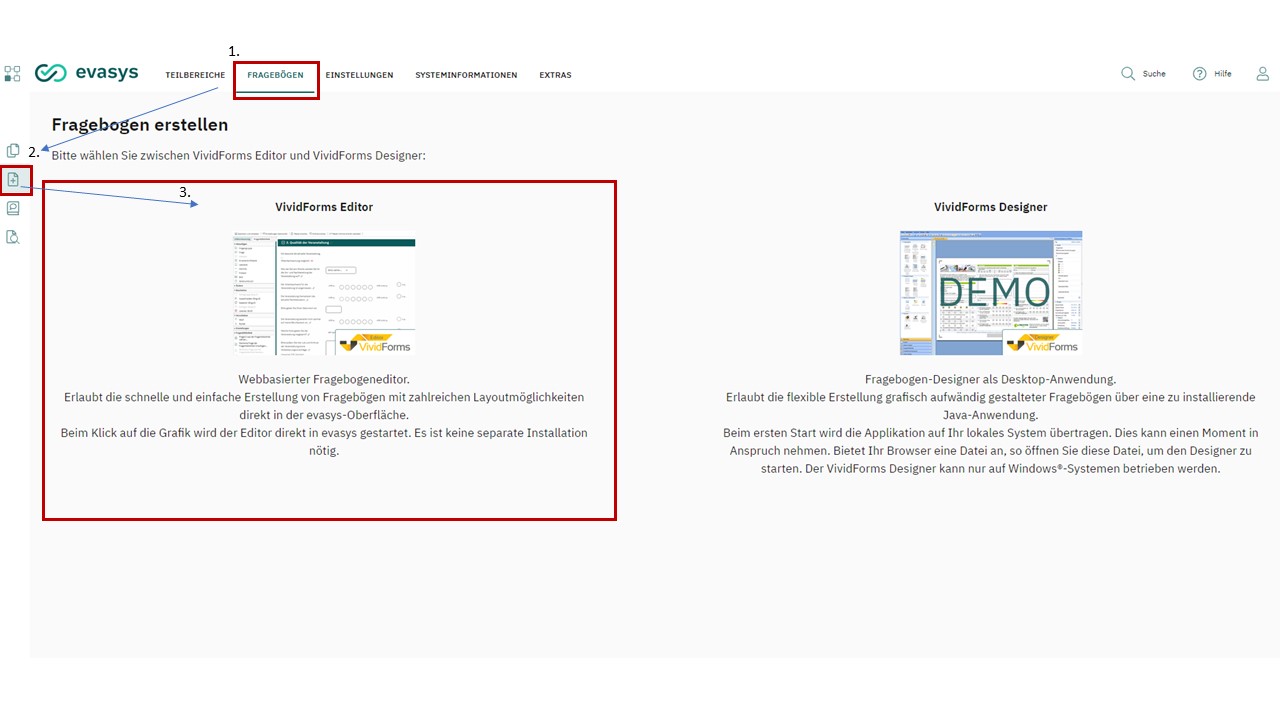Click the 'Fragebogen-Designer als Desktop-Anwendung.' line

(991, 379)
